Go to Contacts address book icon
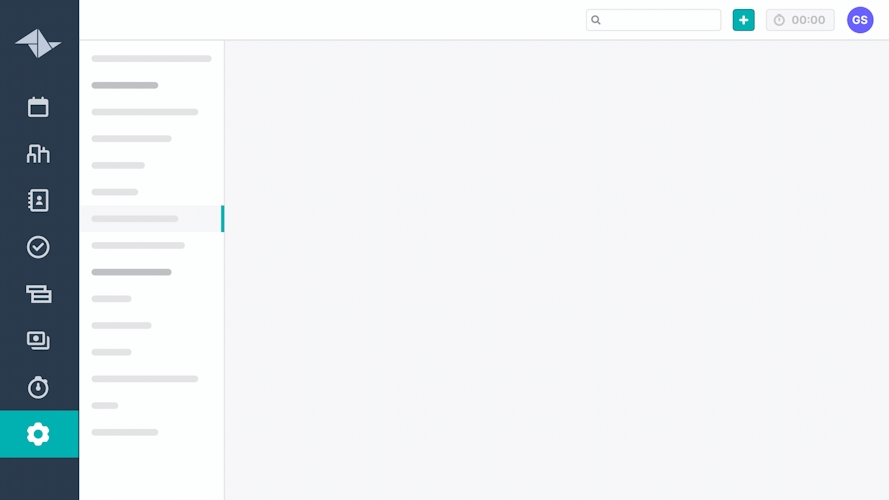 point(38,201)
